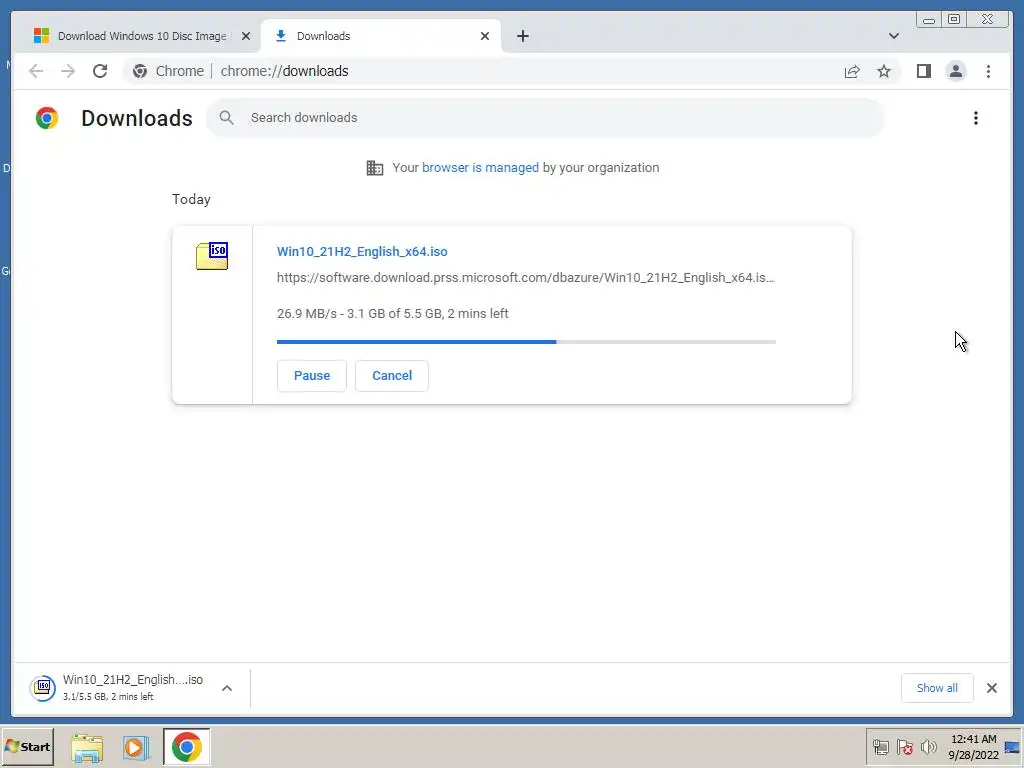Open the Win10_21H2_English_x64.iso file link

click(362, 251)
